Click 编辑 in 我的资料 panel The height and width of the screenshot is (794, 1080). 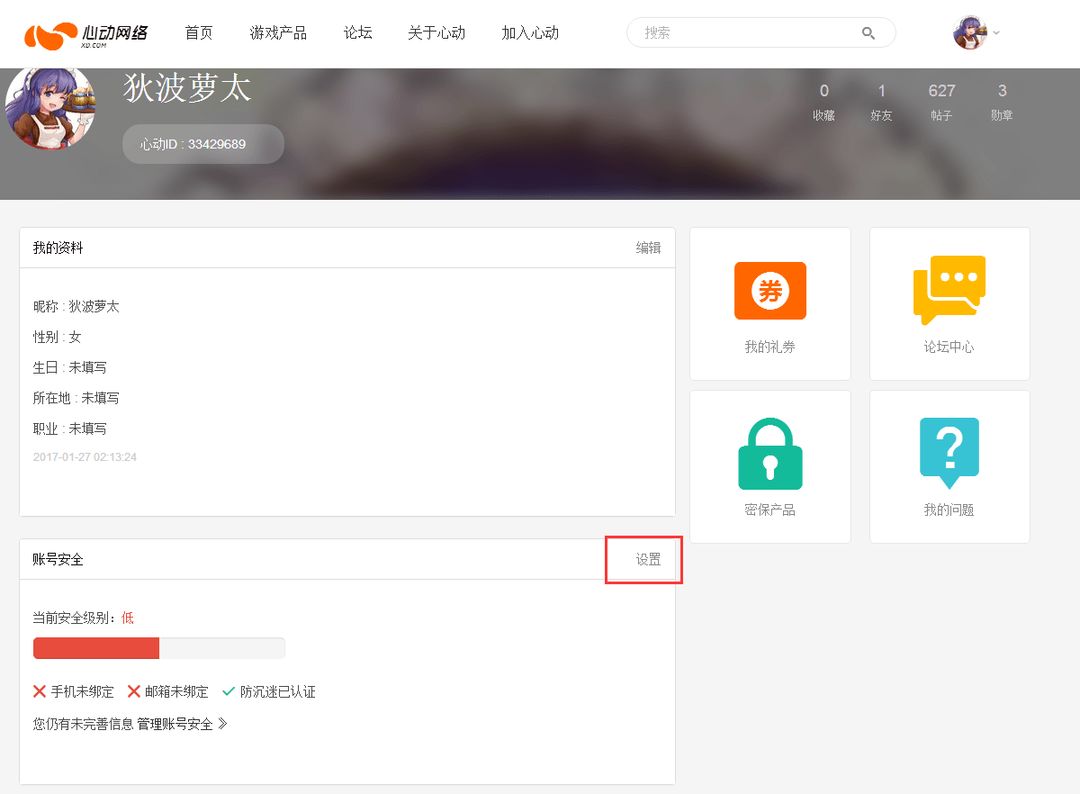[648, 248]
